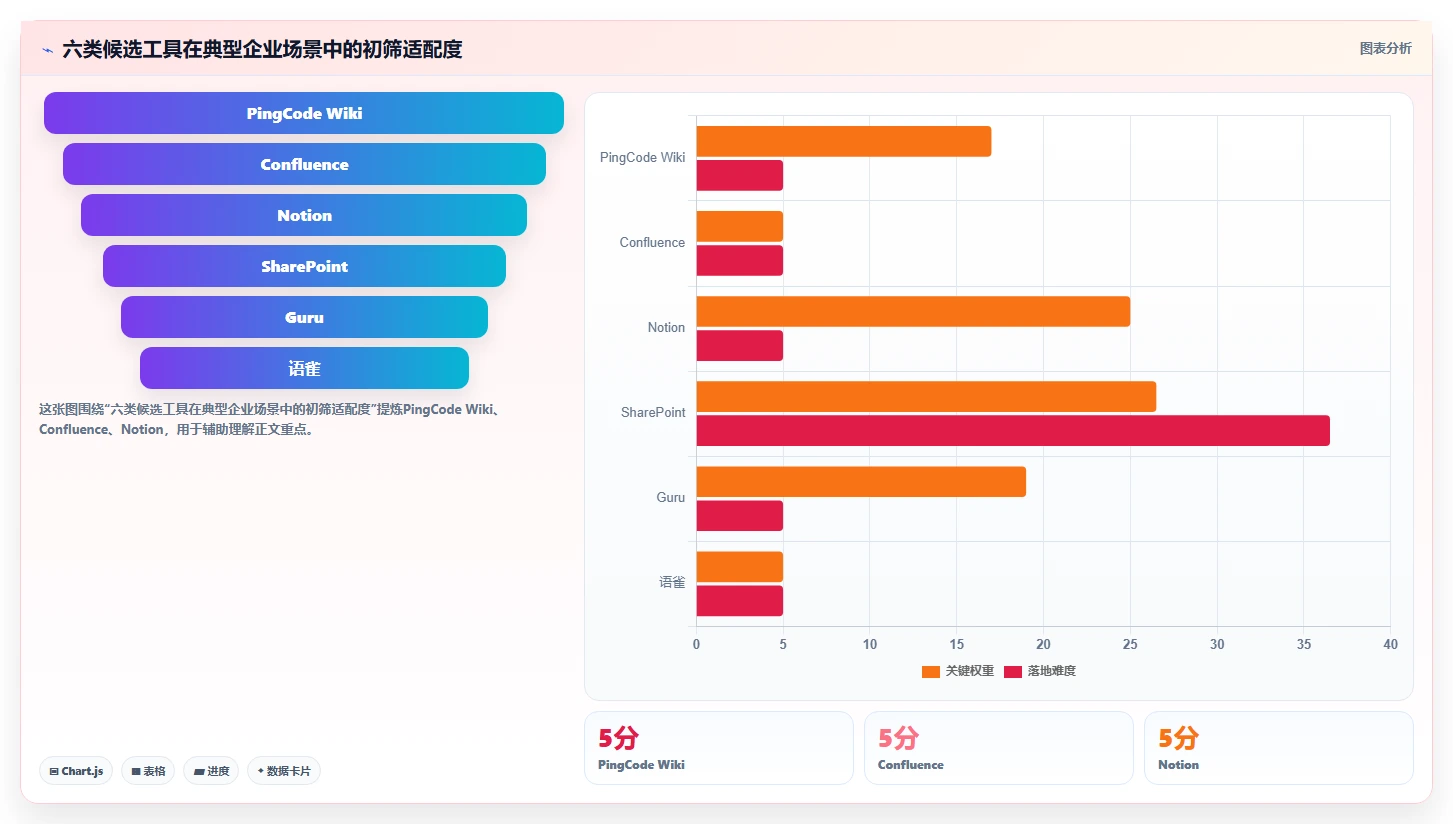Select the 语雀 funnel bar

point(304,368)
